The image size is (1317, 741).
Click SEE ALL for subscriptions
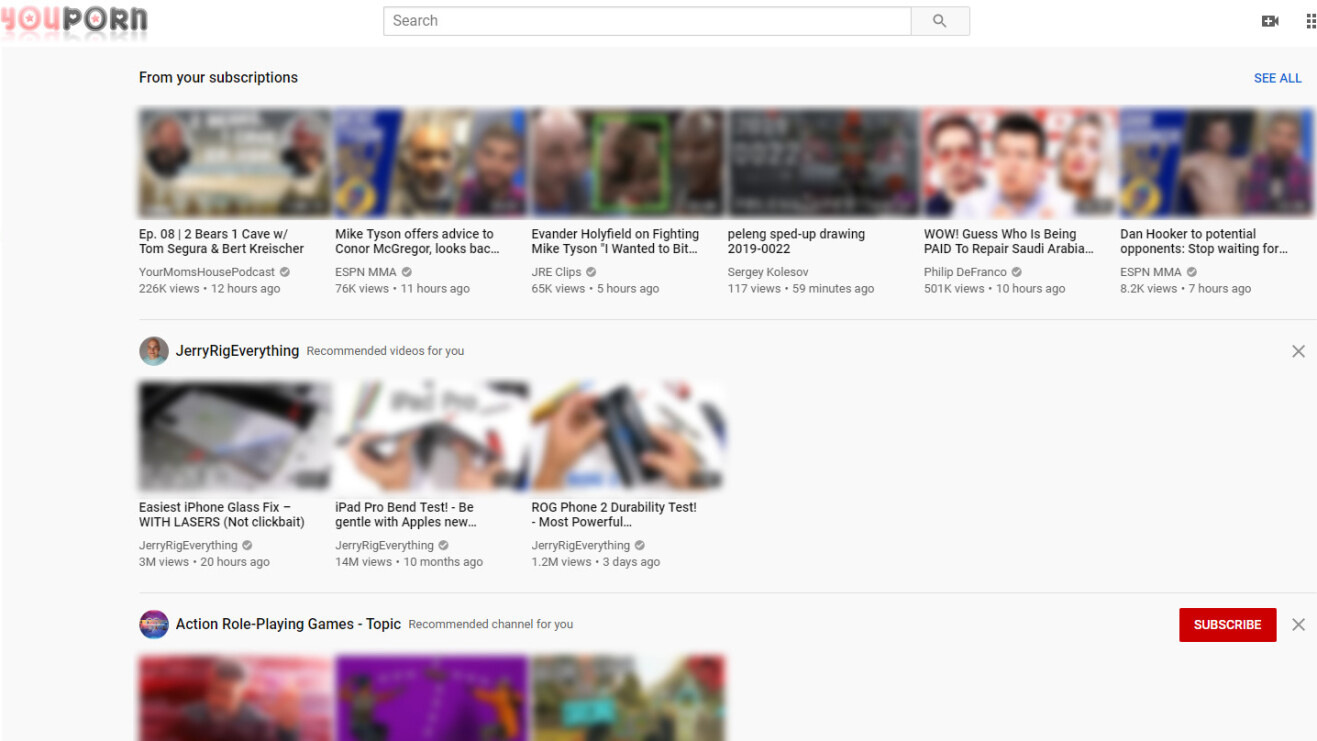(x=1277, y=78)
